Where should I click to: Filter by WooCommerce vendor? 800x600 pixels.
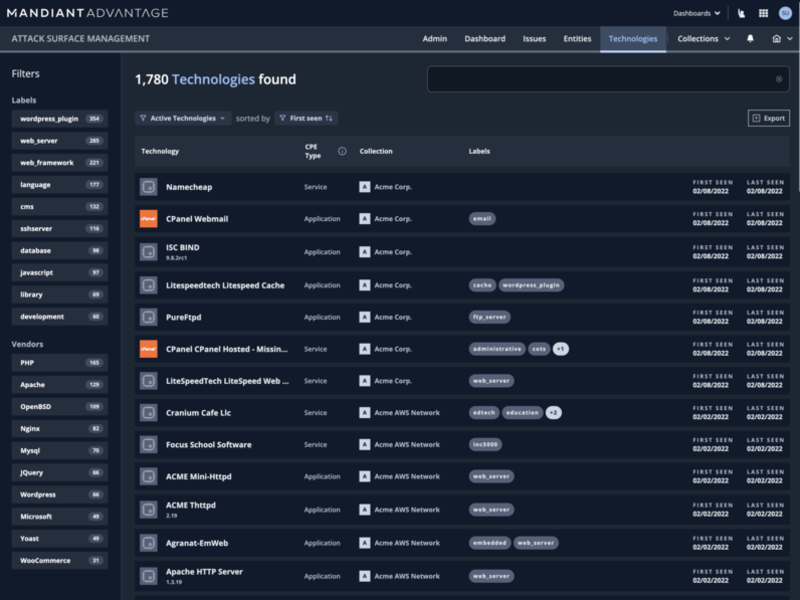pos(60,560)
